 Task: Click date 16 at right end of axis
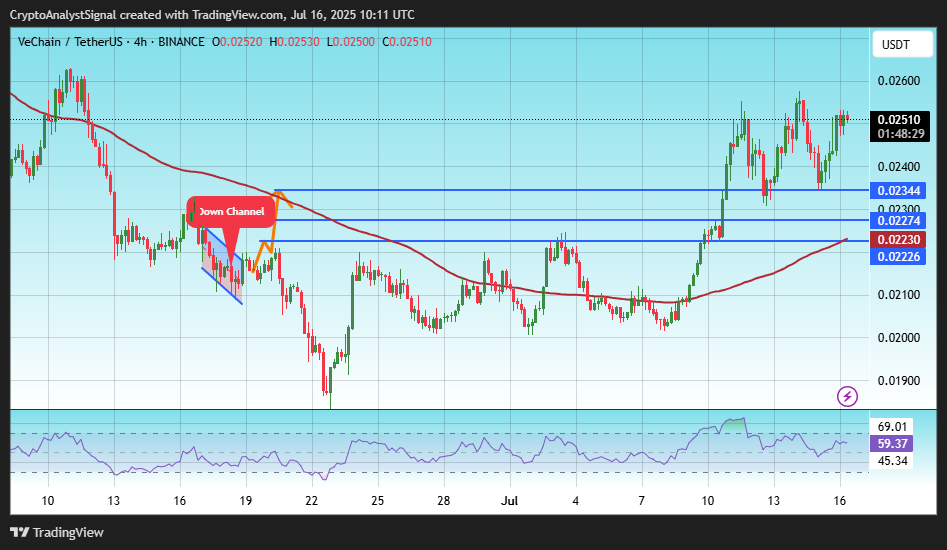click(839, 500)
